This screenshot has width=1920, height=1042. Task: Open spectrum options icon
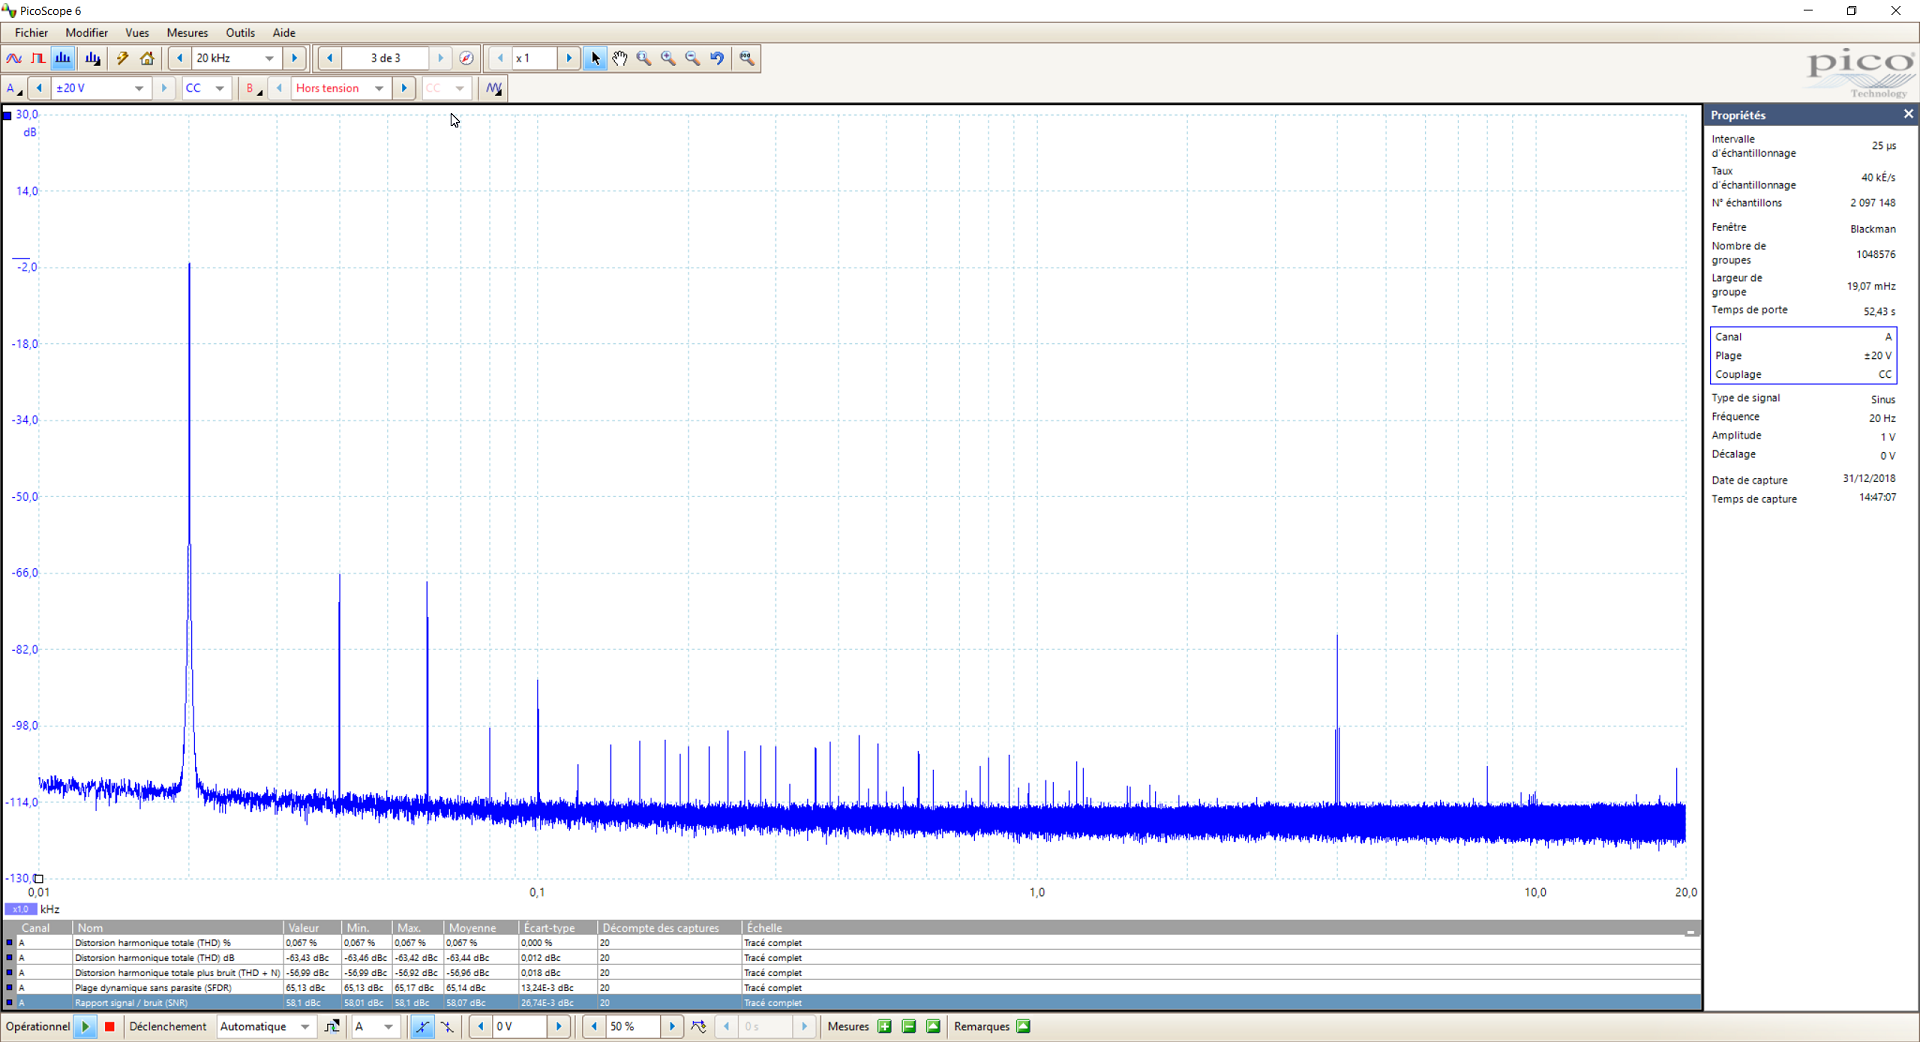(93, 58)
